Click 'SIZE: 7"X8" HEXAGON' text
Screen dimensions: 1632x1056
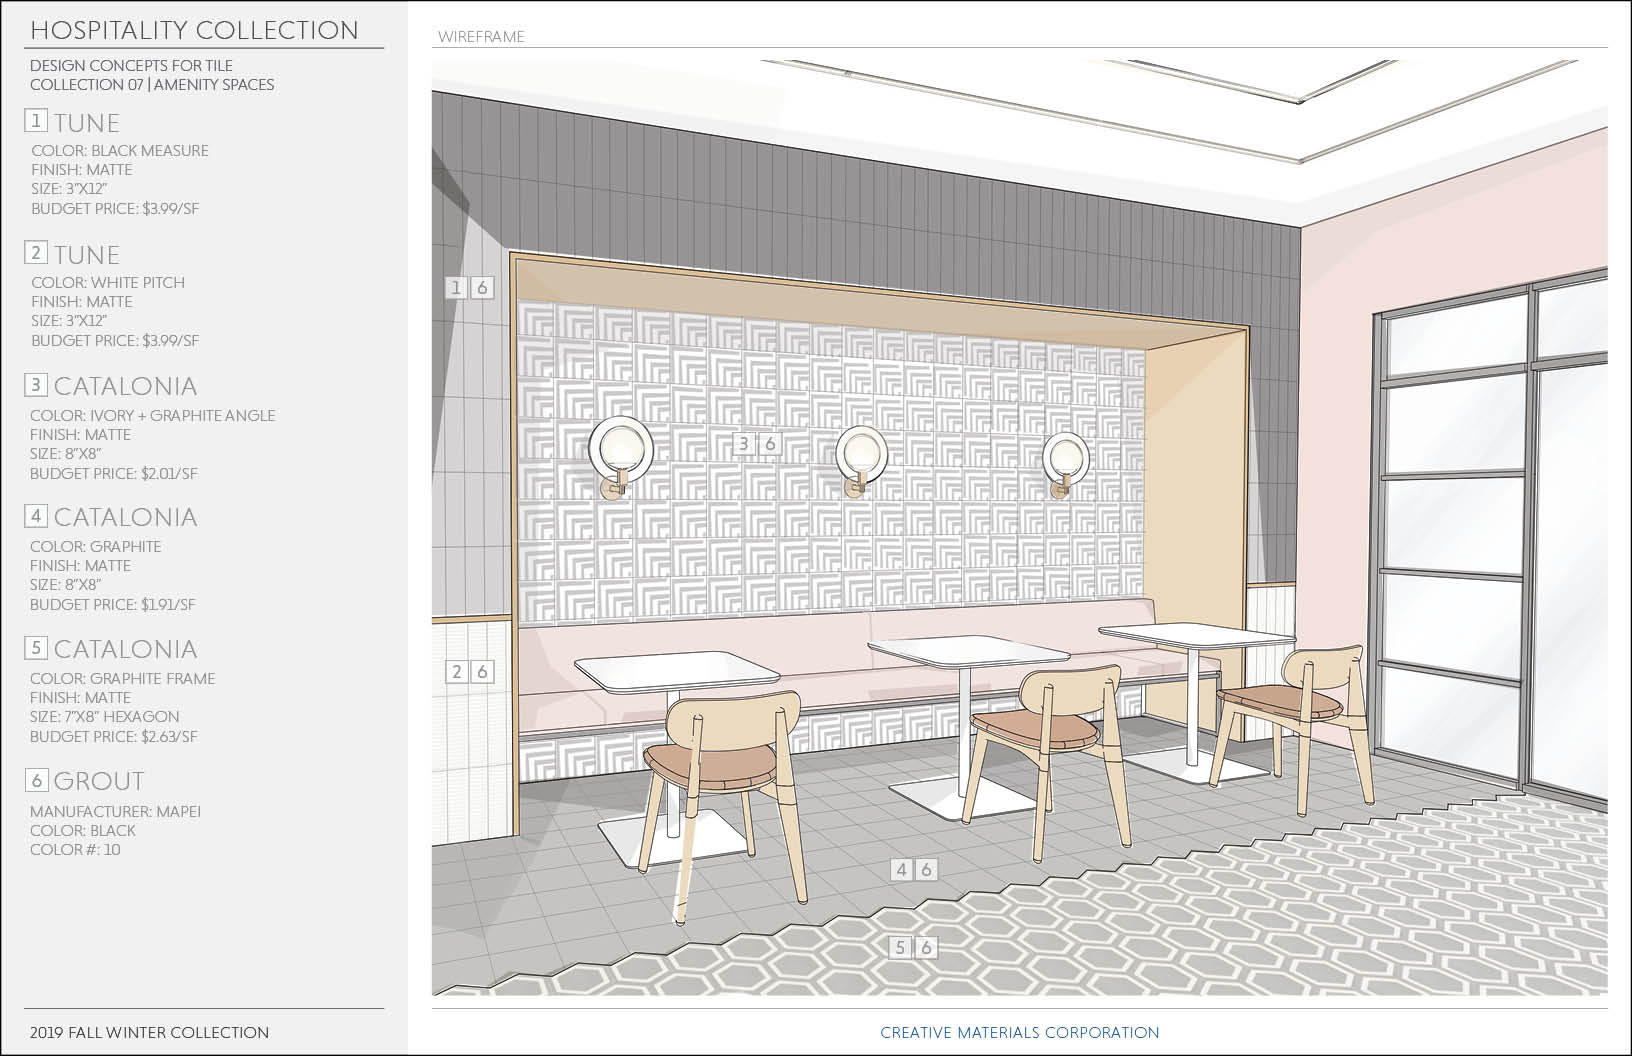(105, 717)
